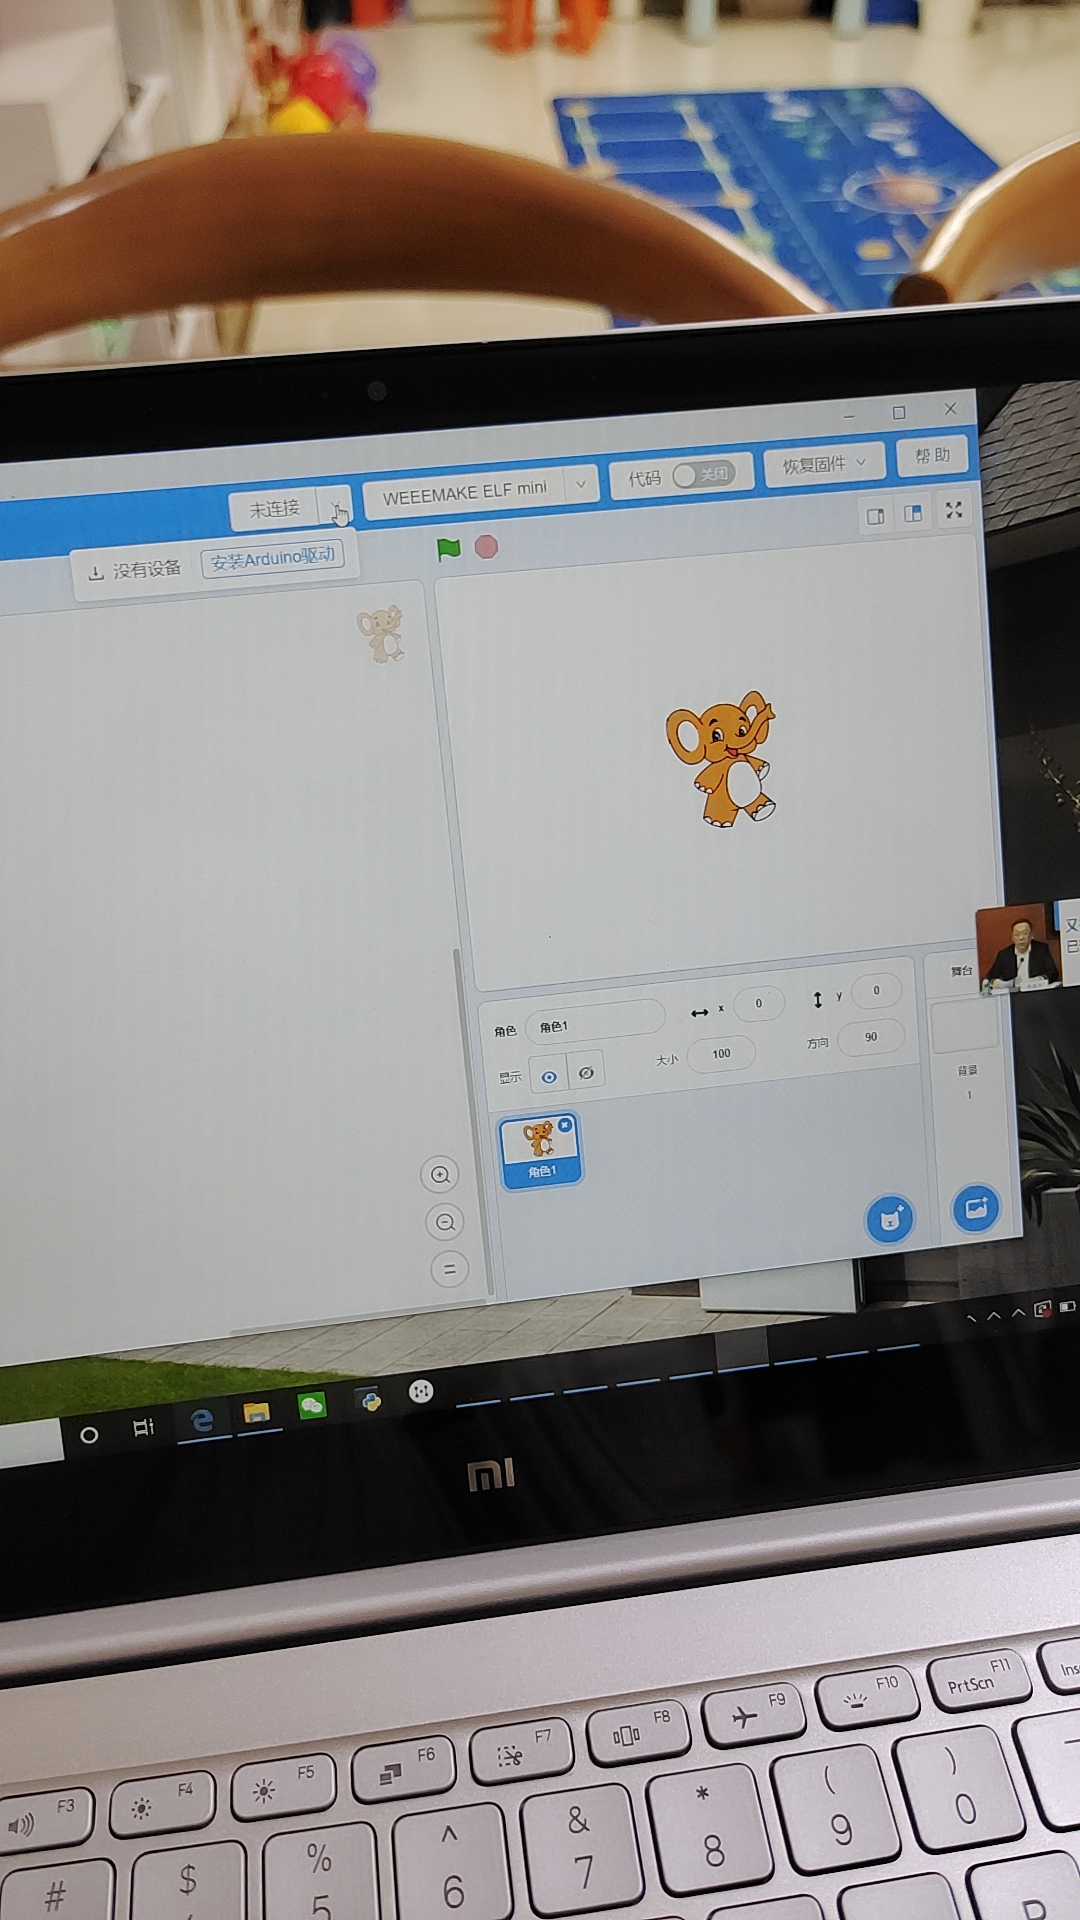Show the sprite with eye icon
Image resolution: width=1080 pixels, height=1920 pixels.
tap(549, 1076)
